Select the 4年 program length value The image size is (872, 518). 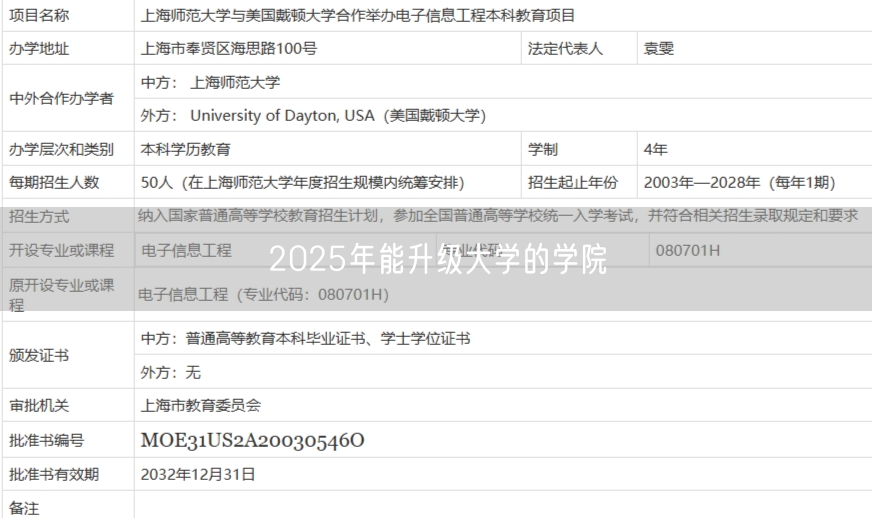(656, 150)
